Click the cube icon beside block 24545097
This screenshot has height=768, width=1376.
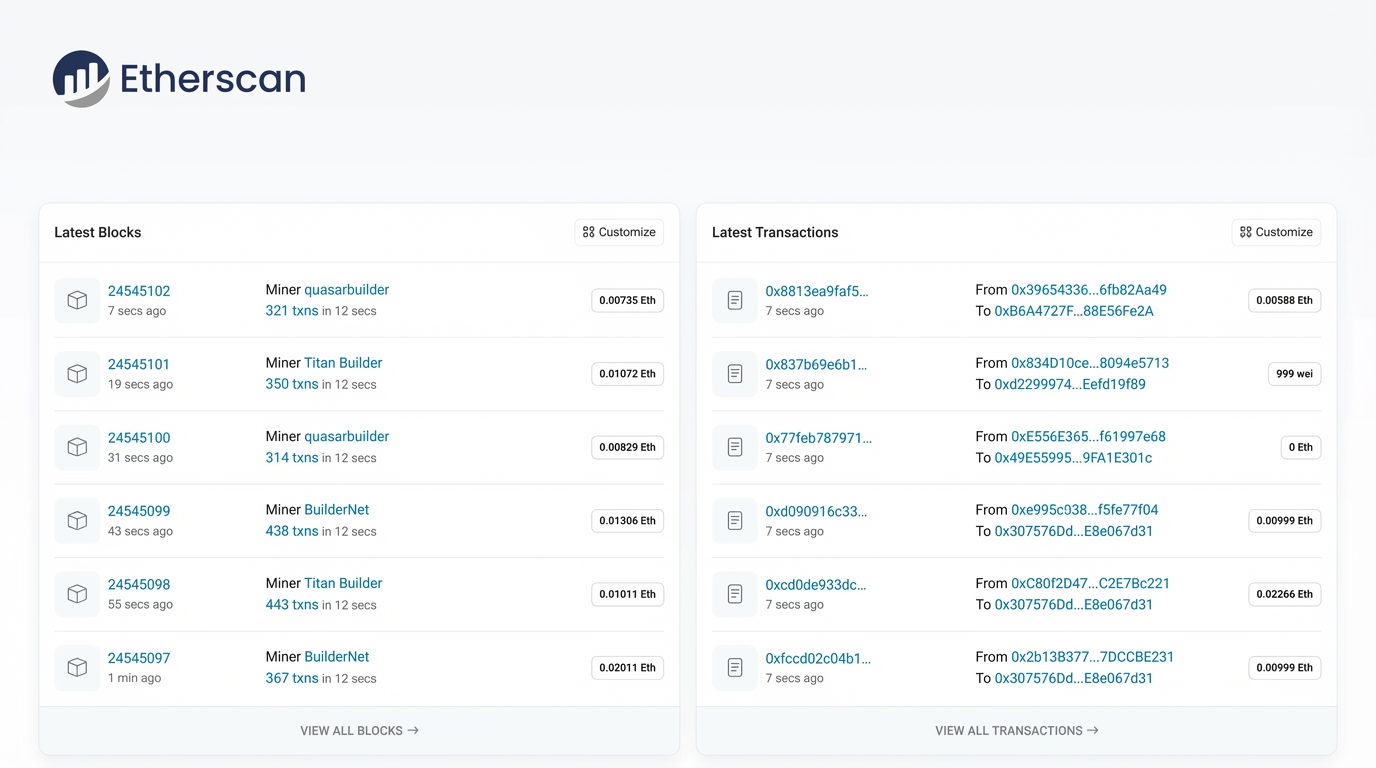point(77,668)
